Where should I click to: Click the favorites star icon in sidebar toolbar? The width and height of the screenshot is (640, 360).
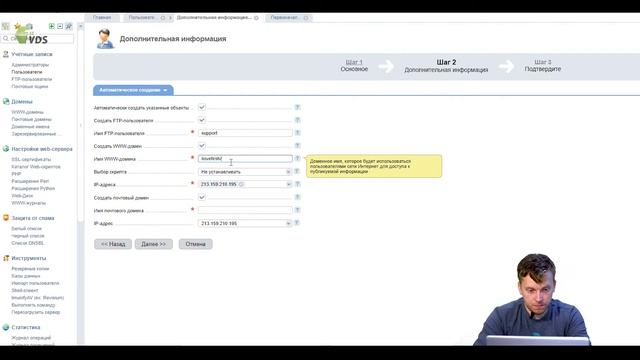point(17,26)
